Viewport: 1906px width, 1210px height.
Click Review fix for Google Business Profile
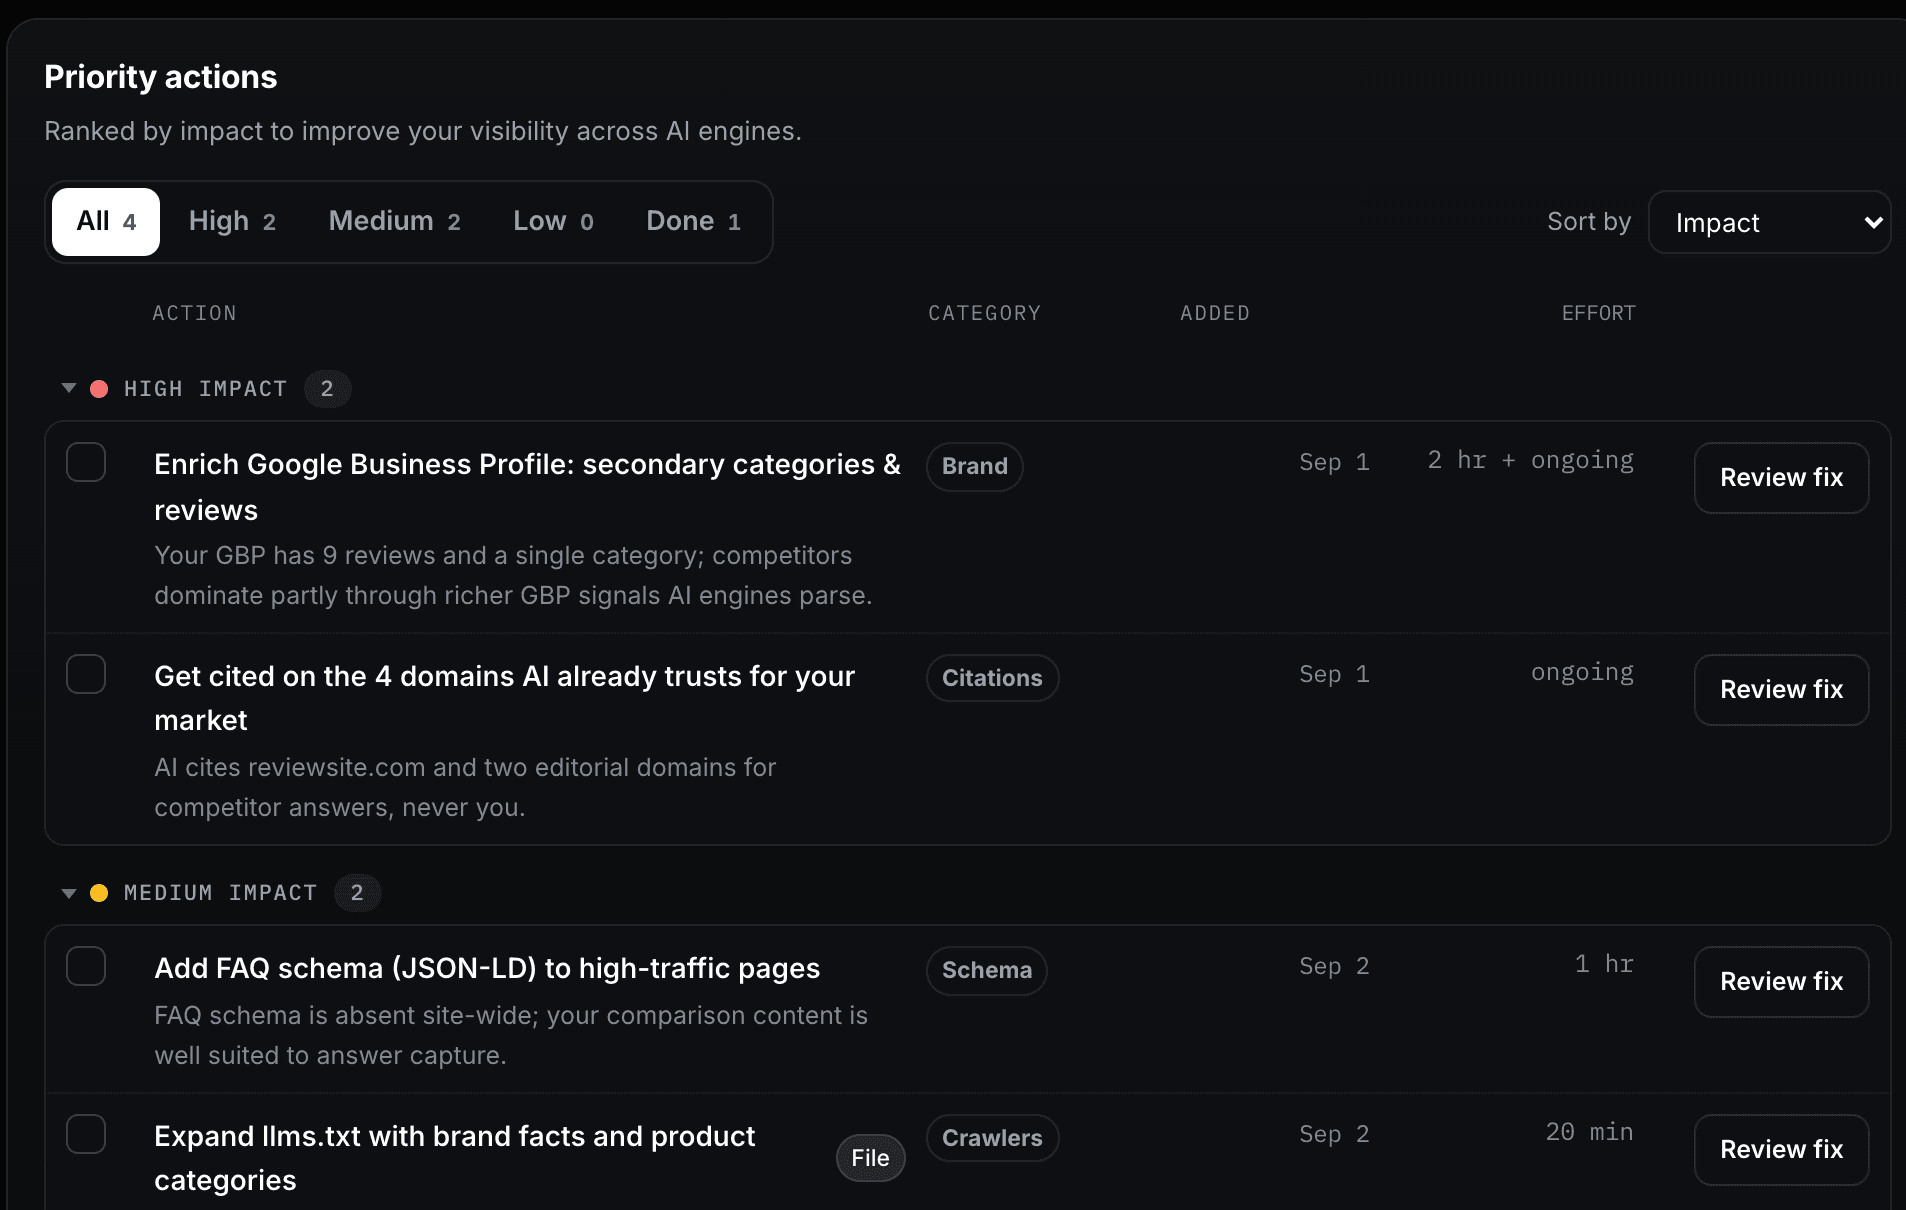1781,478
